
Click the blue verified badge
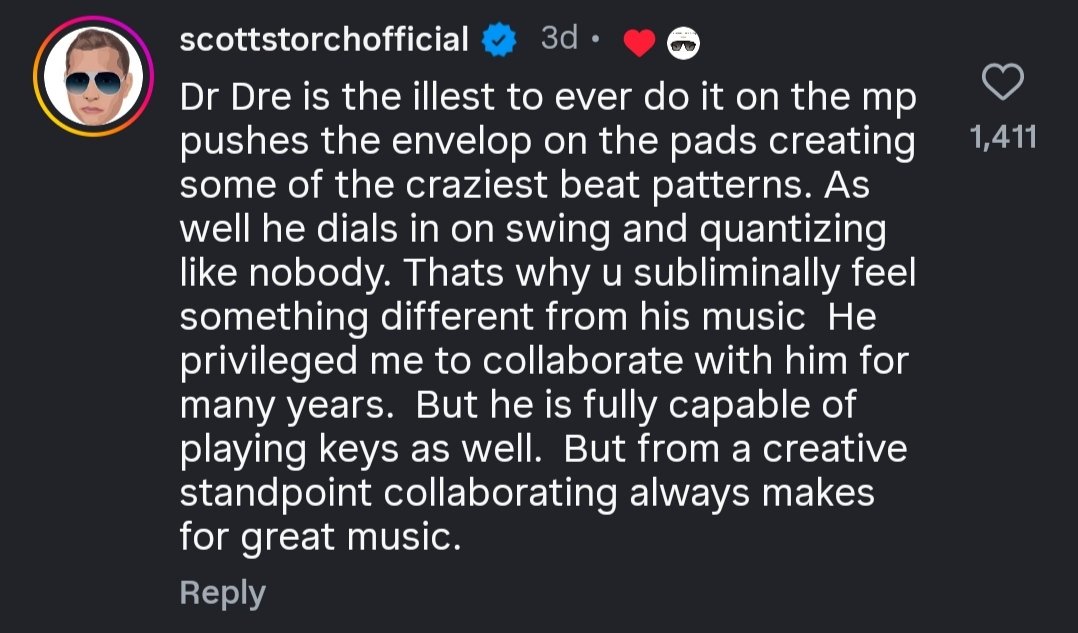(x=498, y=40)
